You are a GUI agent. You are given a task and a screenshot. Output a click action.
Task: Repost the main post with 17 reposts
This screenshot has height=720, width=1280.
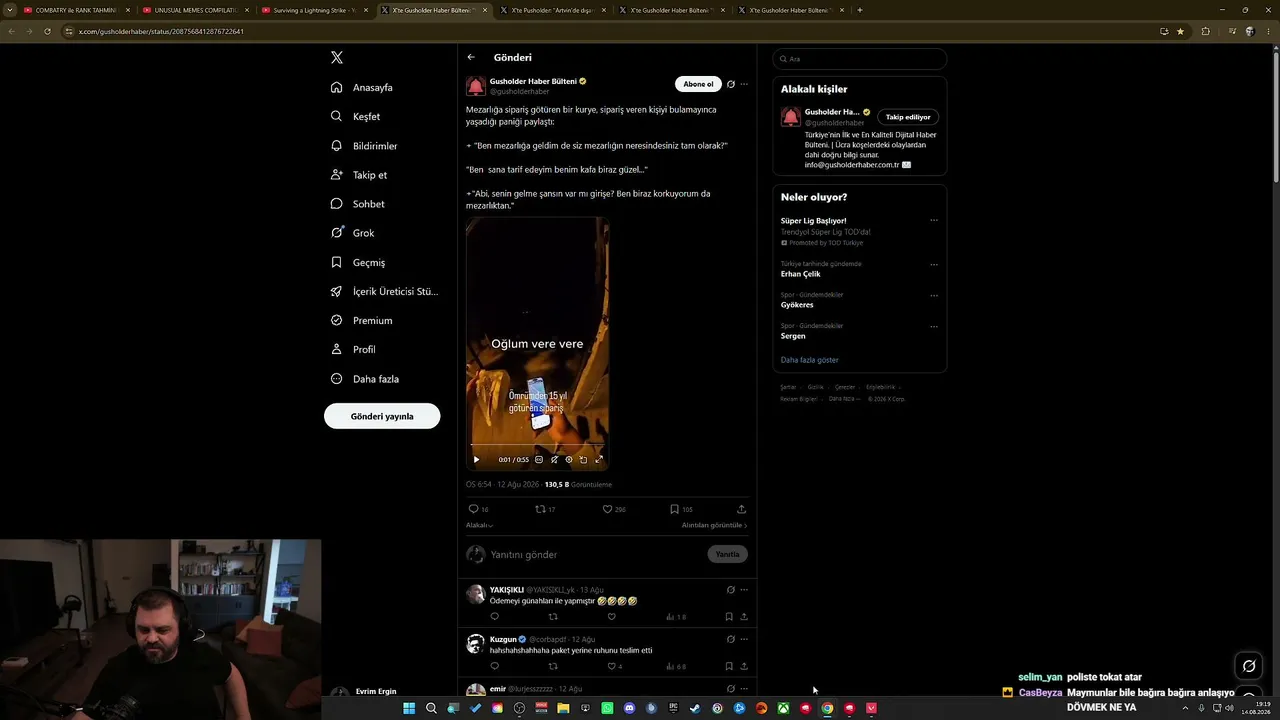click(x=540, y=509)
